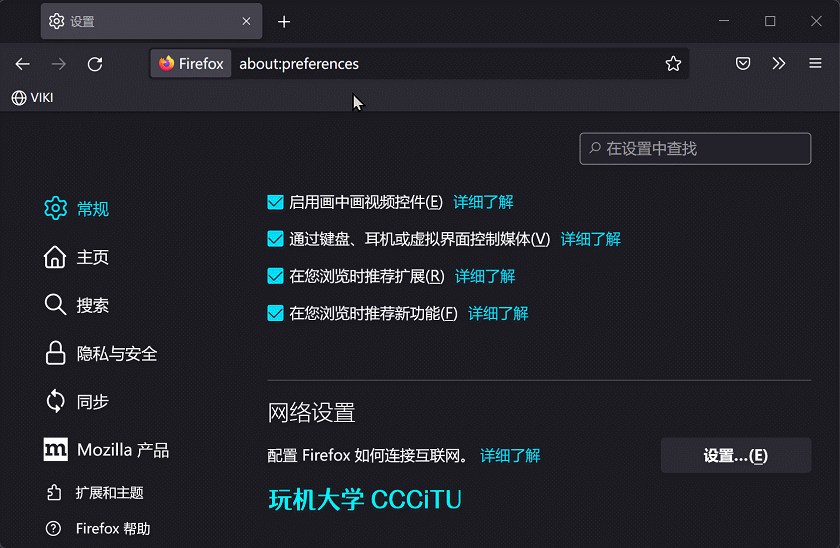Click the back arrow navigation icon
This screenshot has width=840, height=548.
(x=23, y=64)
